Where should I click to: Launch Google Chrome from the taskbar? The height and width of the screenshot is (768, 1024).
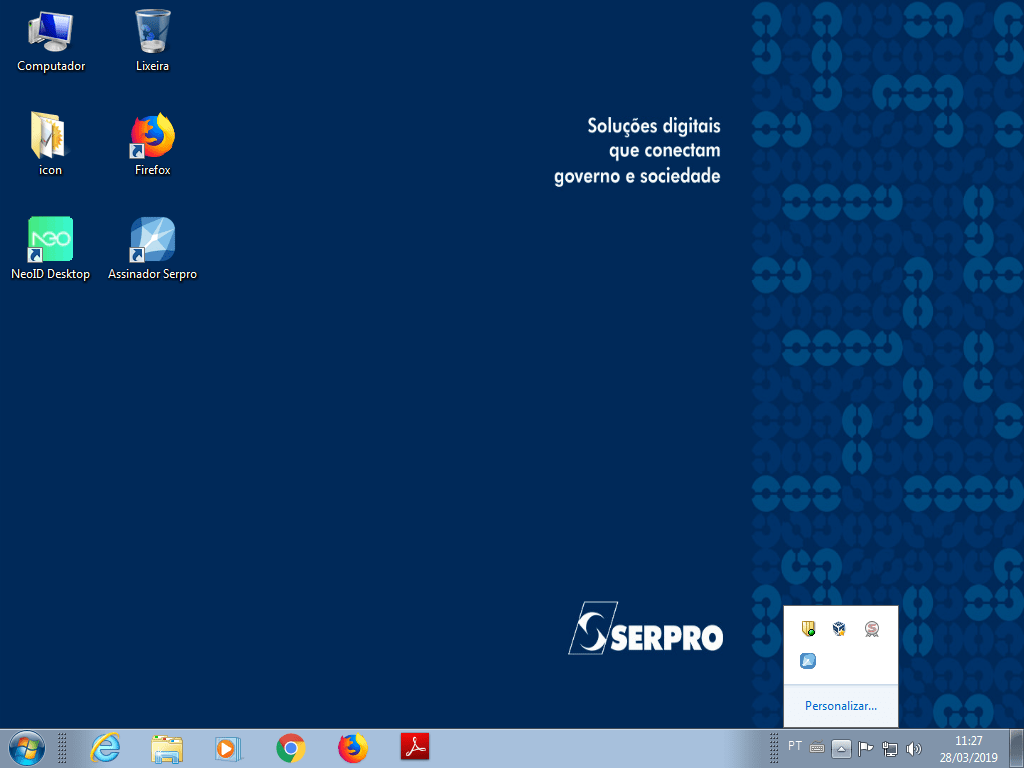pyautogui.click(x=291, y=747)
